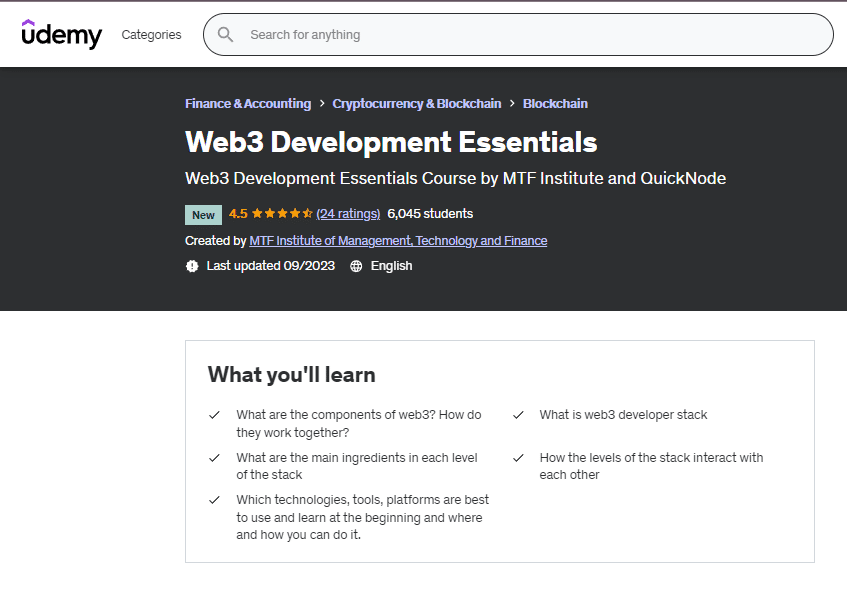Click checkmark beside 'components of web3' item
Viewport: 847px width, 590px height.
click(x=214, y=415)
